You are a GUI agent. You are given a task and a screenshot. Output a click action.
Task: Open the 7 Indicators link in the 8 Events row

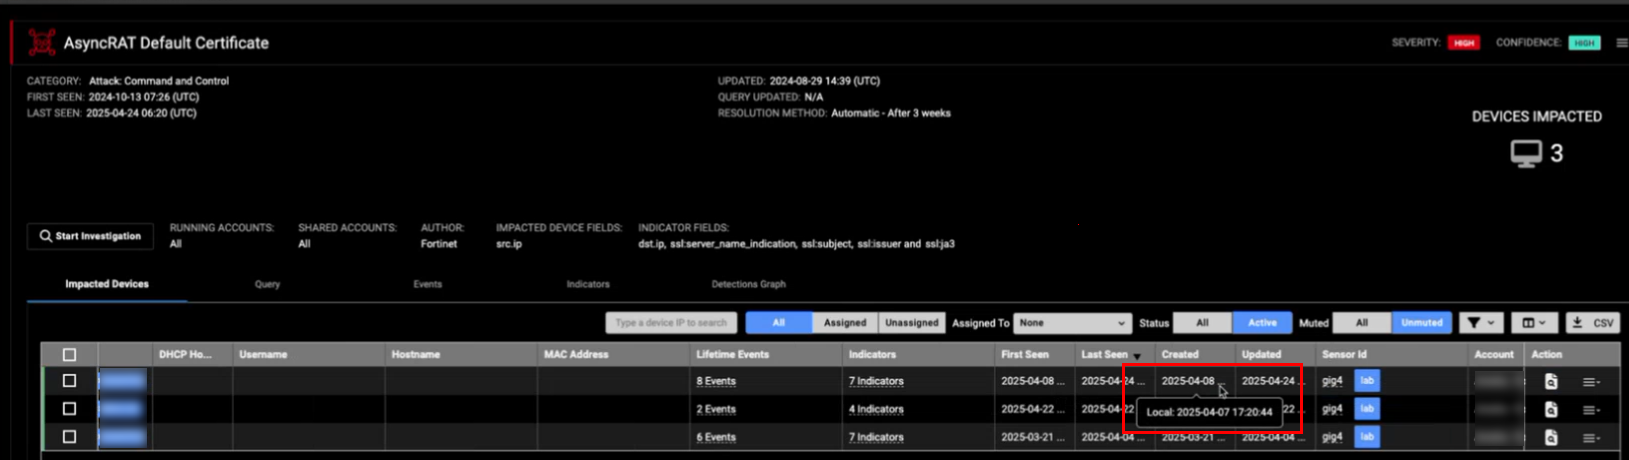pyautogui.click(x=876, y=381)
